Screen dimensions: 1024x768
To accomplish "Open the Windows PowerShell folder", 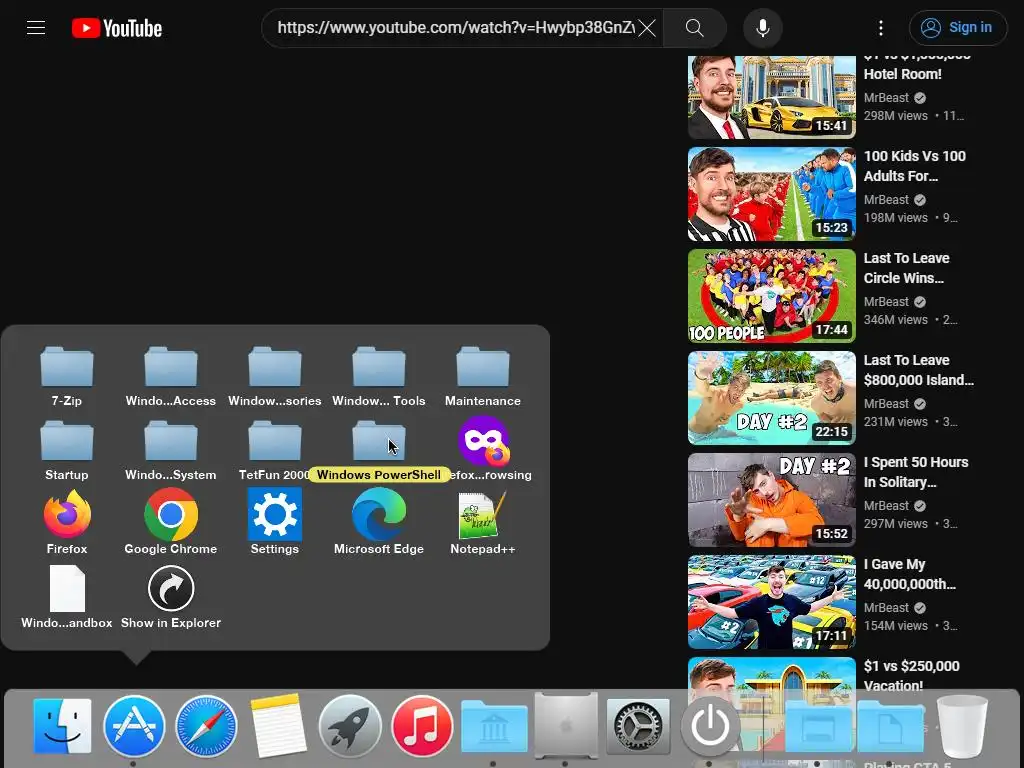I will [379, 451].
